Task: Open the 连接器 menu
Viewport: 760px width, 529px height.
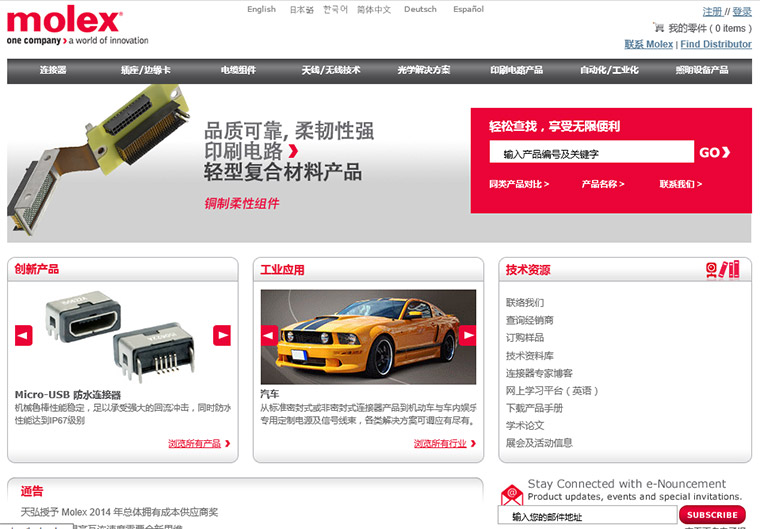Action: pyautogui.click(x=53, y=70)
